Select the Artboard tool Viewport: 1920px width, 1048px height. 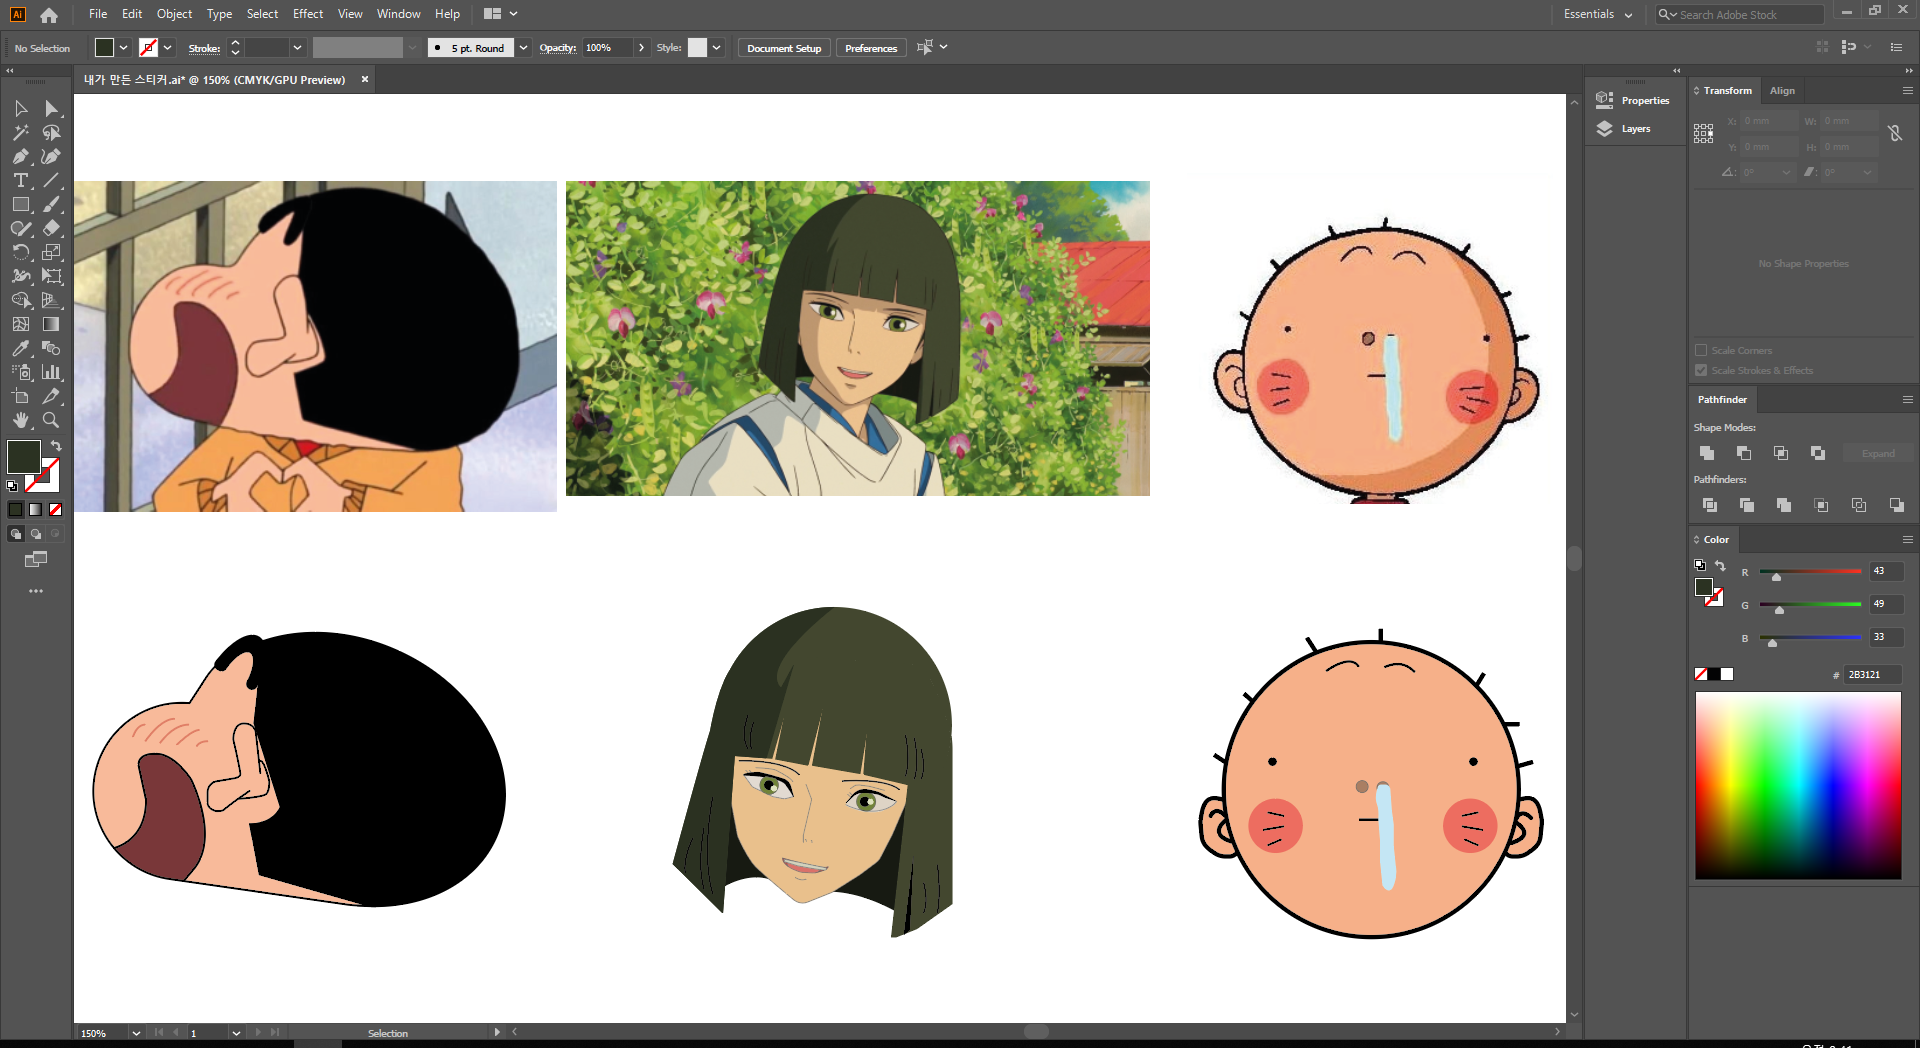21,396
